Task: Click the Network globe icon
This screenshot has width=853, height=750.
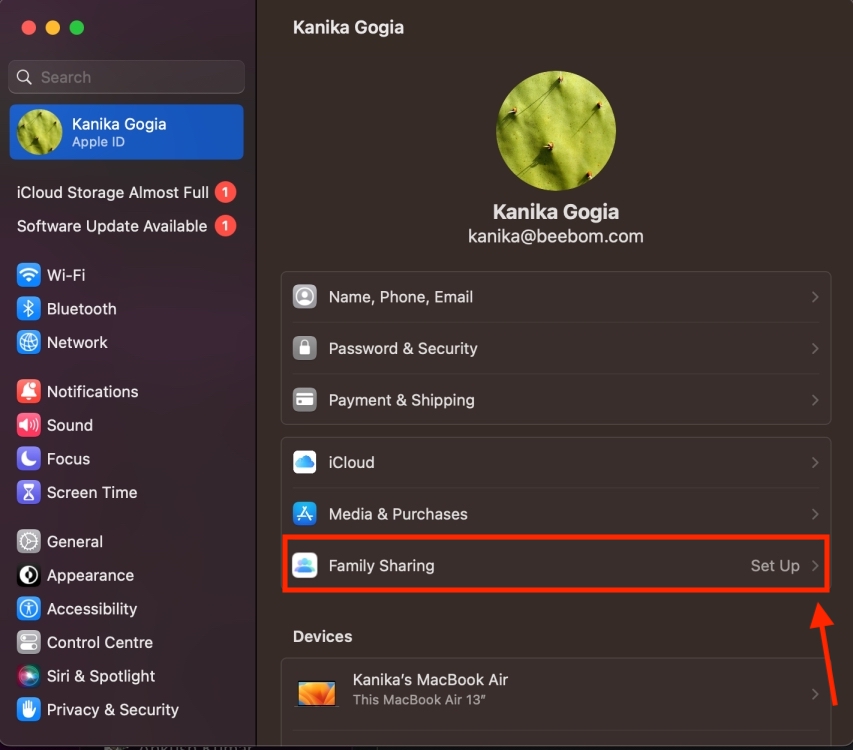Action: pos(28,343)
